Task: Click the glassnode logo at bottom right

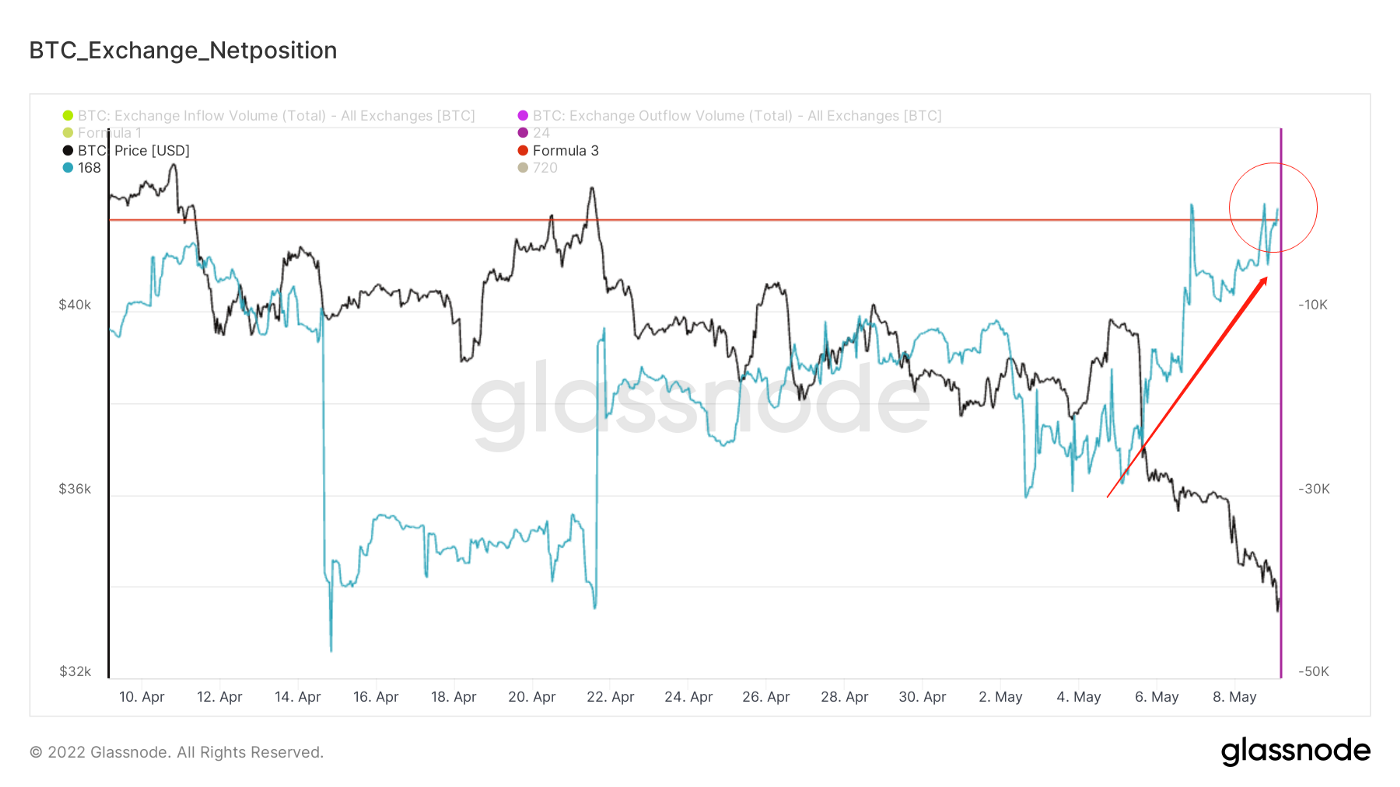Action: coord(1295,751)
